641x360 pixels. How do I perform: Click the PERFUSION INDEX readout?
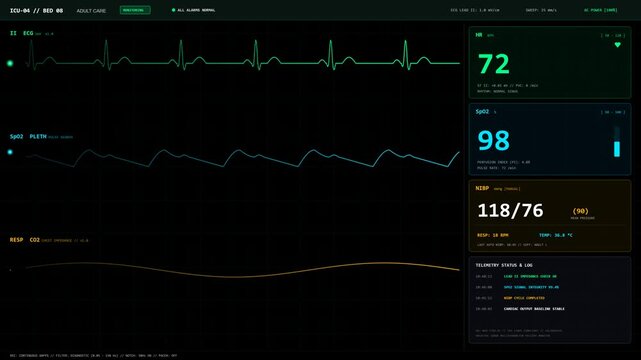503,162
